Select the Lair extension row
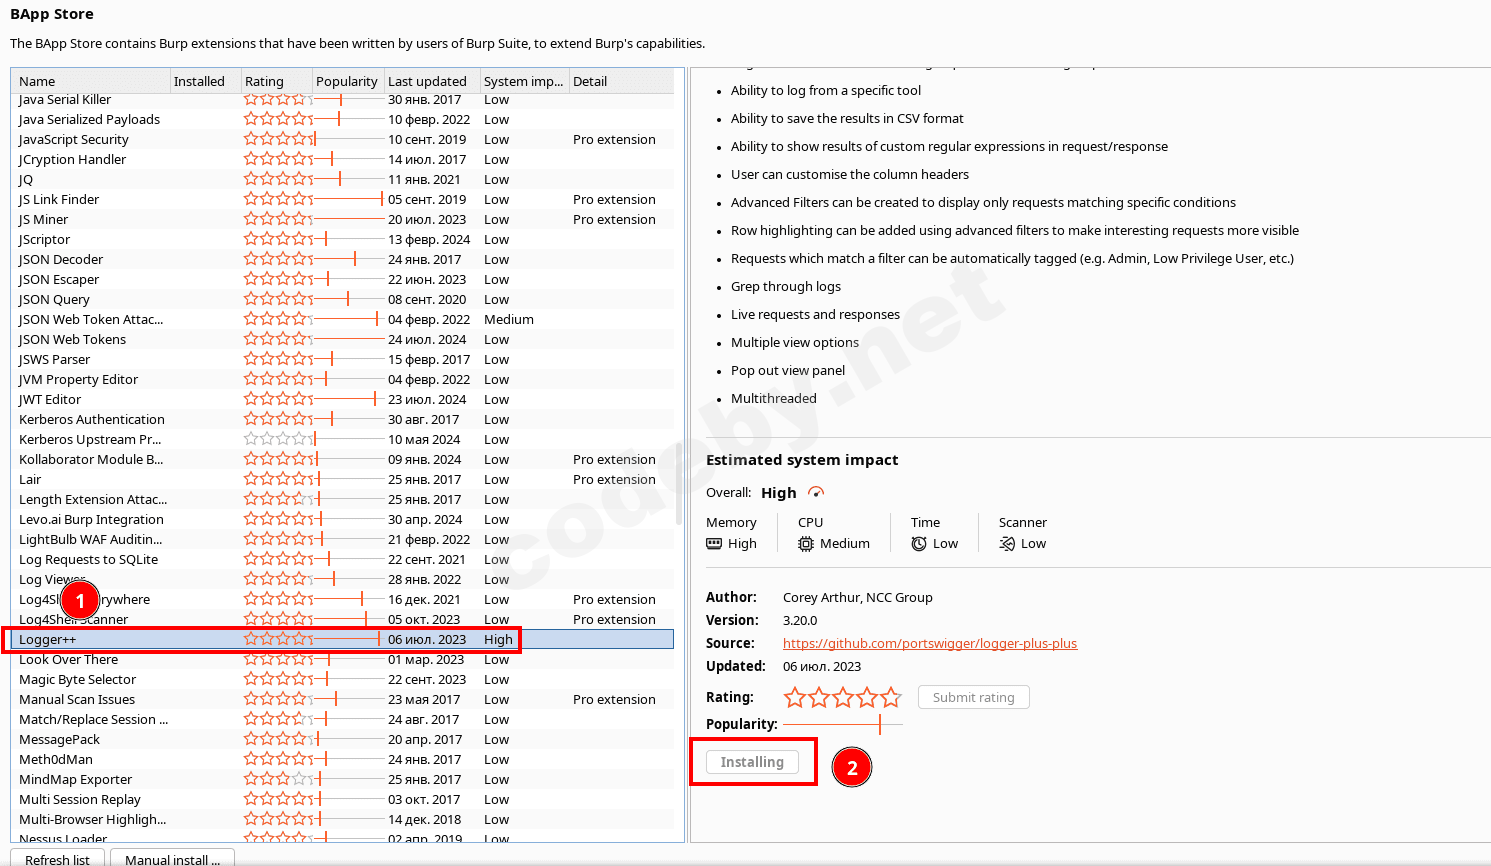 tap(342, 479)
